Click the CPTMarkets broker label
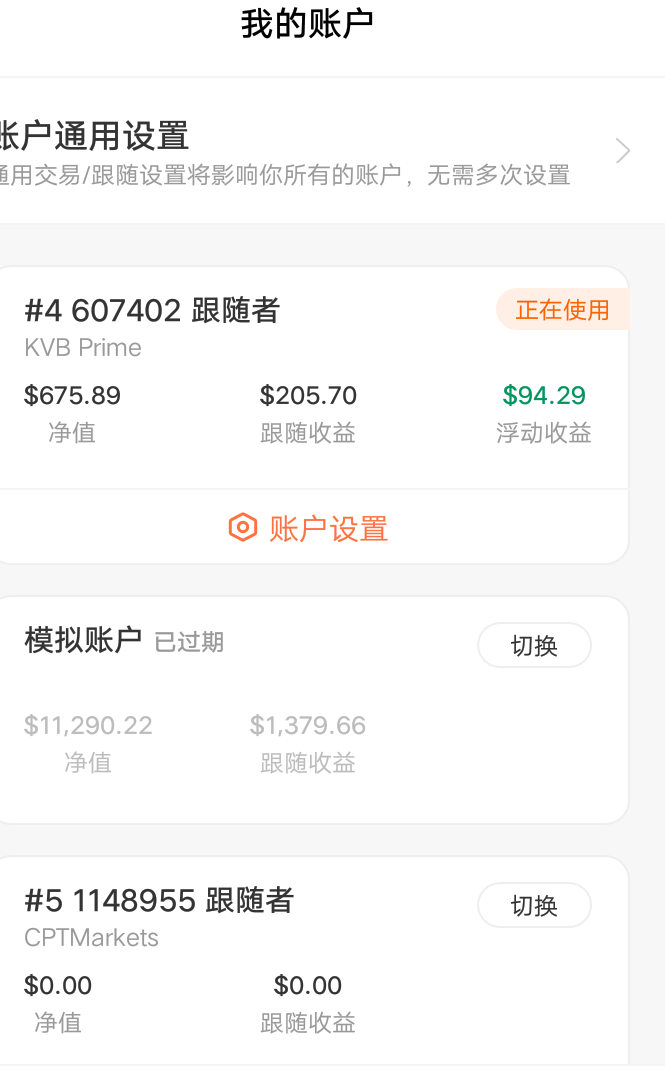Image resolution: width=665 pixels, height=1076 pixels. pos(91,938)
